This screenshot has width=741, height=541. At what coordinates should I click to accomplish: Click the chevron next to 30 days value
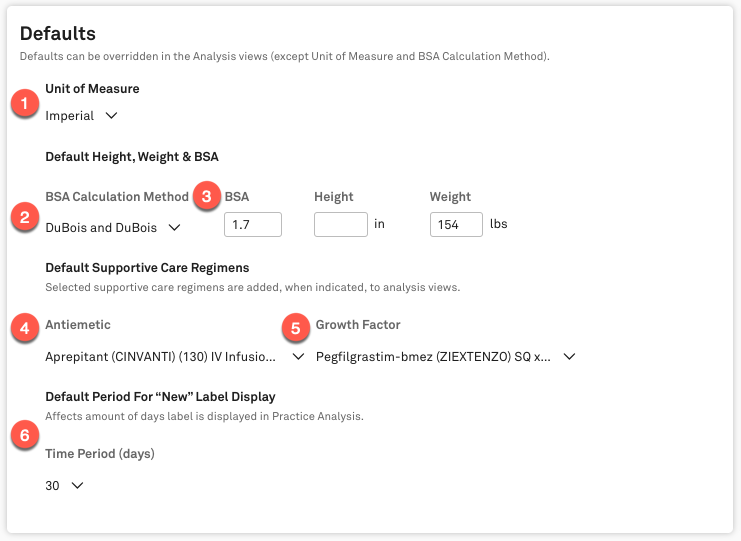[x=77, y=486]
